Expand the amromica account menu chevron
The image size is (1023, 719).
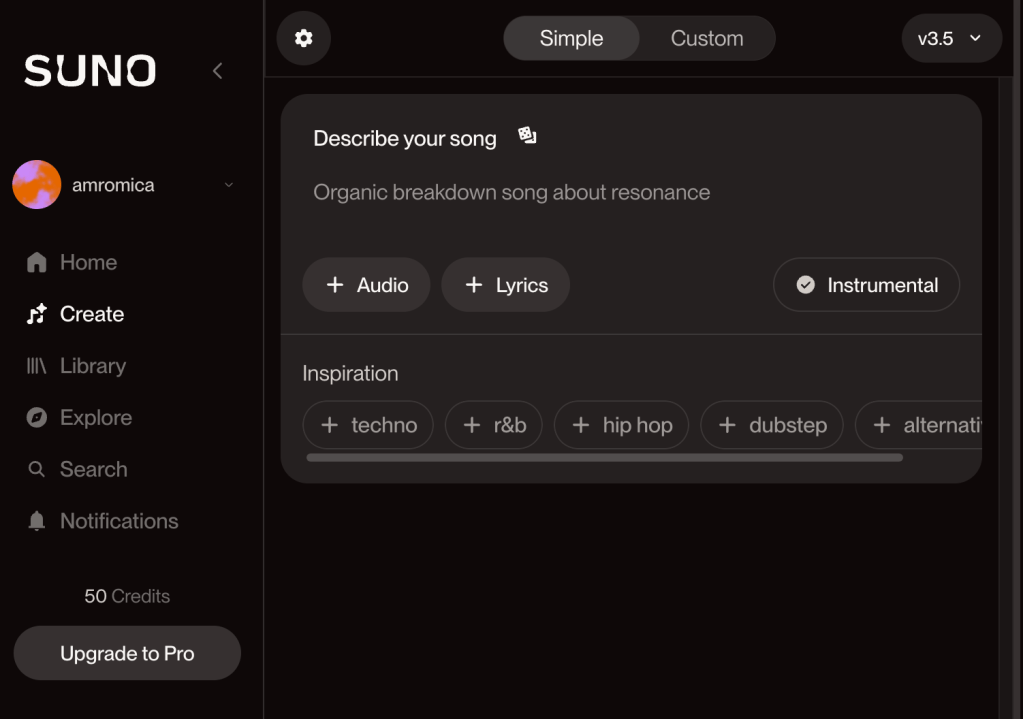click(229, 185)
